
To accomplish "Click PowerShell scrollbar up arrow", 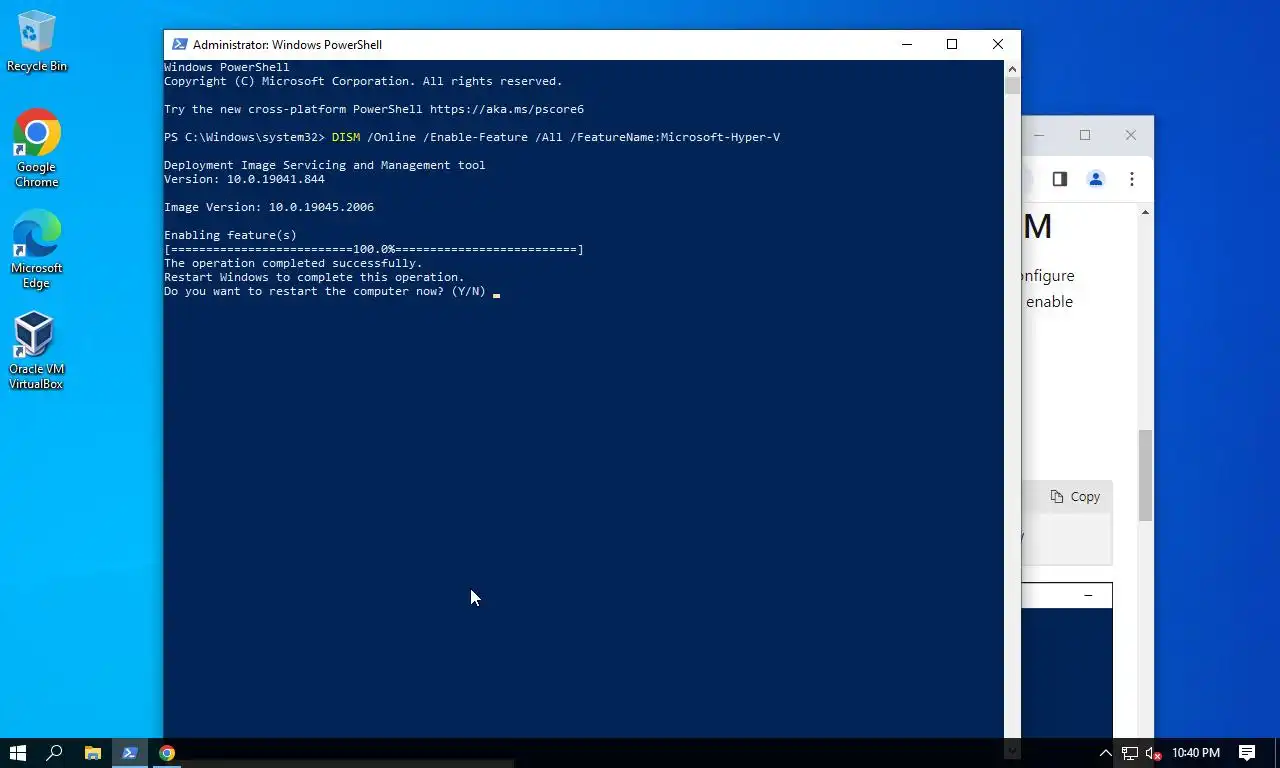I will [x=1012, y=68].
